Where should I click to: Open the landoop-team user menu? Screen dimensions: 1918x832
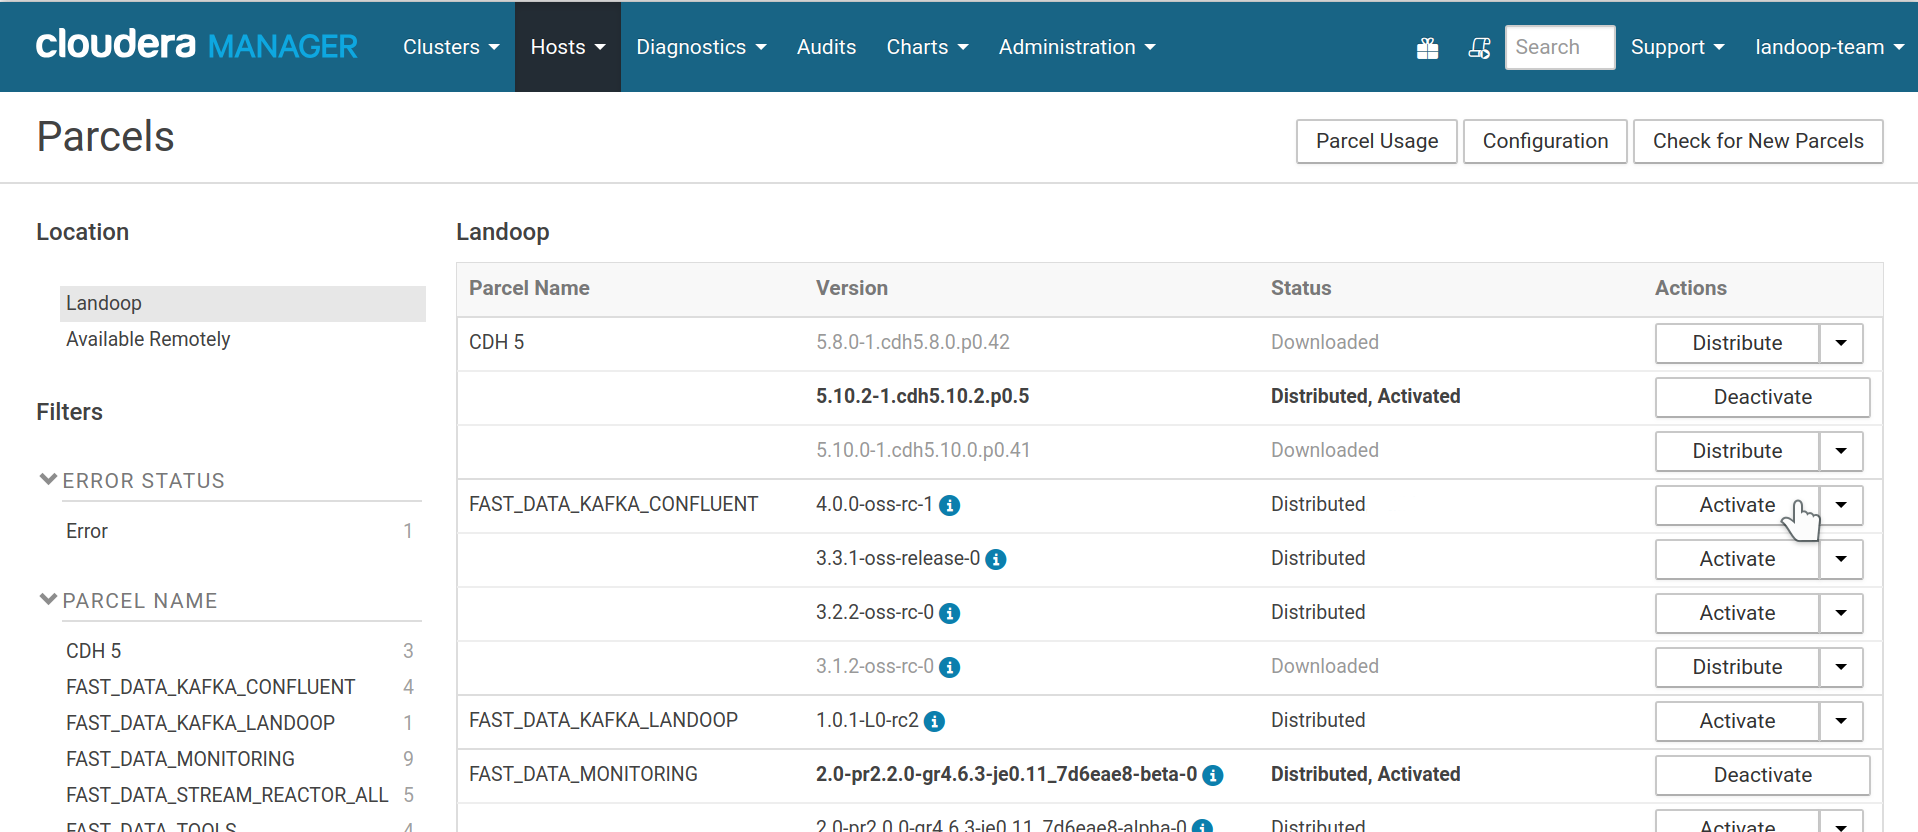(1829, 47)
